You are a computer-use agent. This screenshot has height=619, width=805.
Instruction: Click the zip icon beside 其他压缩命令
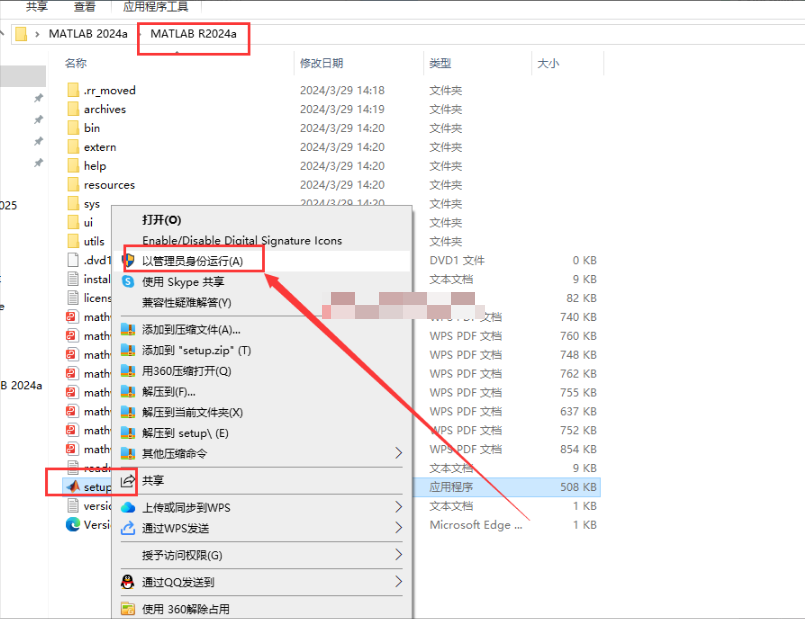128,454
